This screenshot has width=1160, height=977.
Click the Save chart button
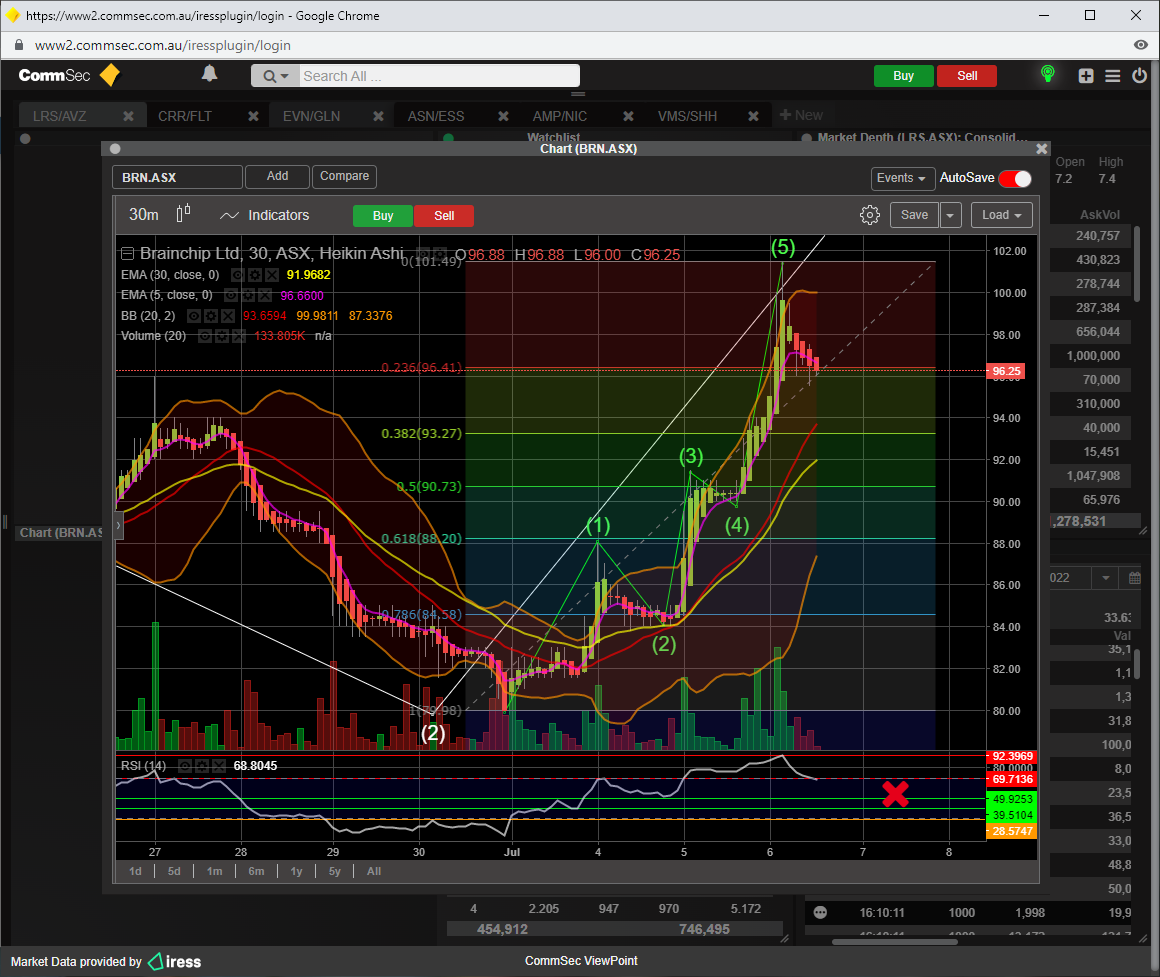tap(914, 215)
